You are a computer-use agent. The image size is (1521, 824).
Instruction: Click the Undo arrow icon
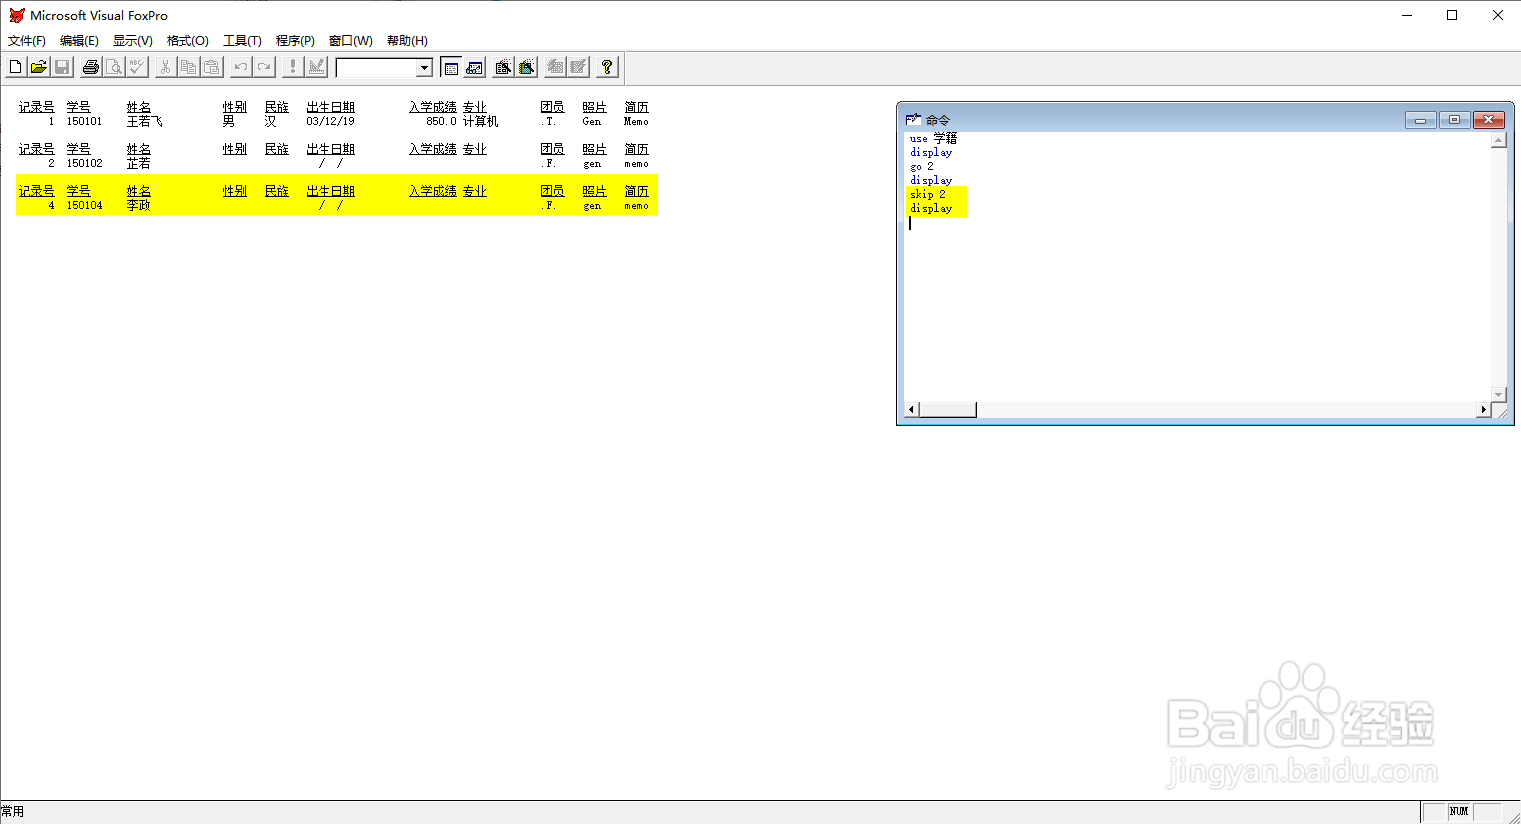[241, 67]
